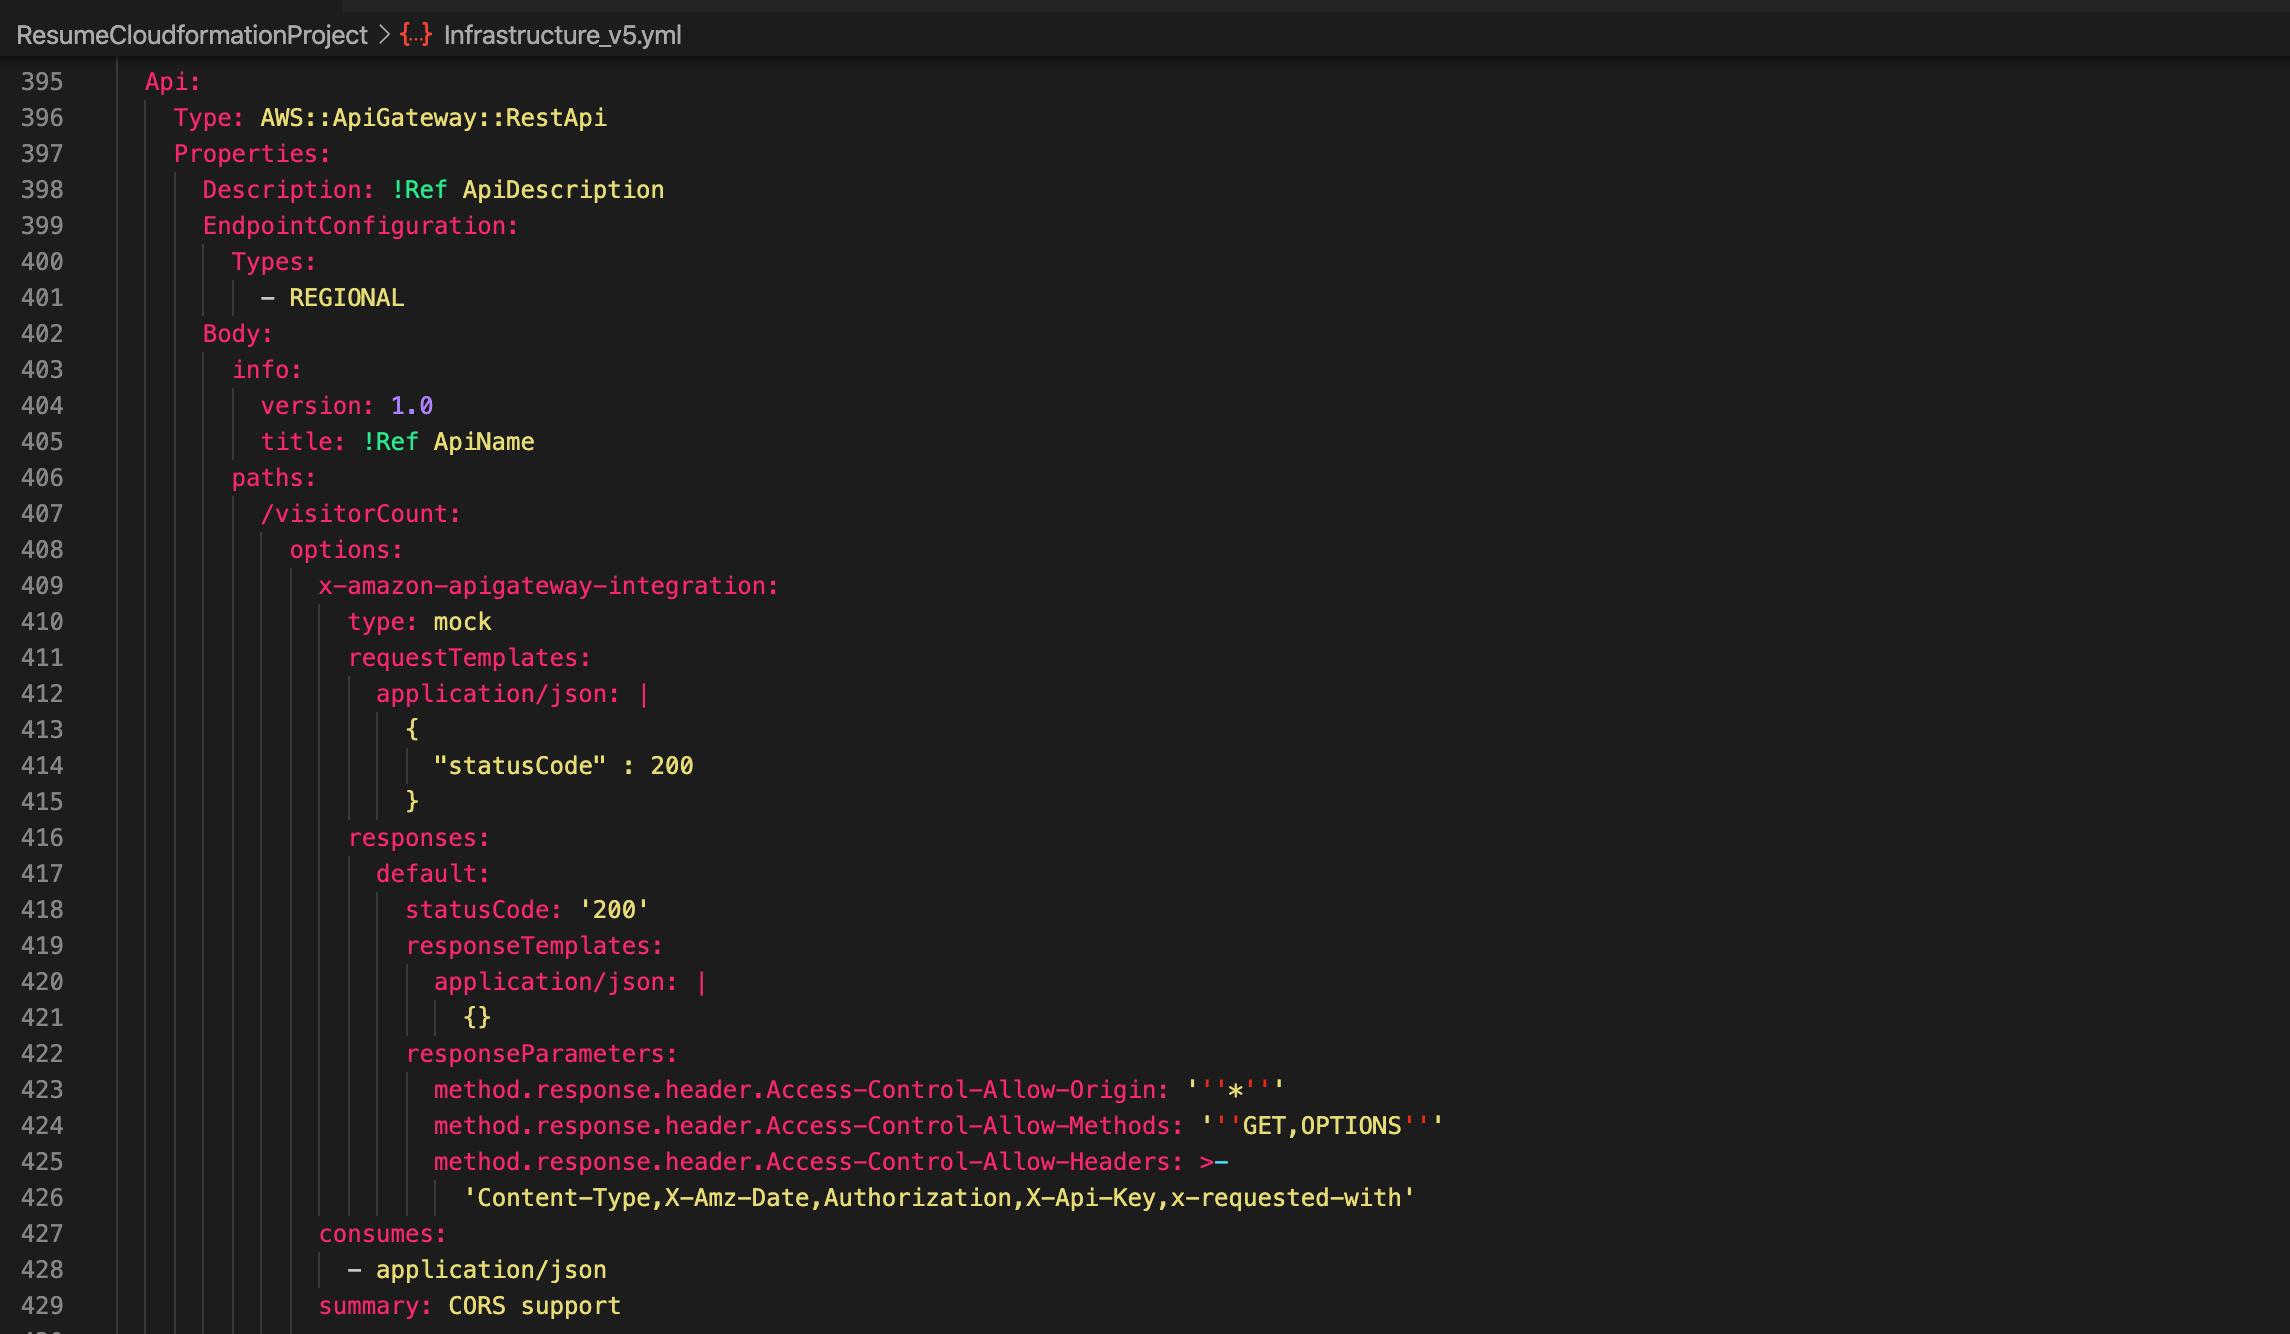
Task: Click '- application/json' on line 428
Action: 477,1270
